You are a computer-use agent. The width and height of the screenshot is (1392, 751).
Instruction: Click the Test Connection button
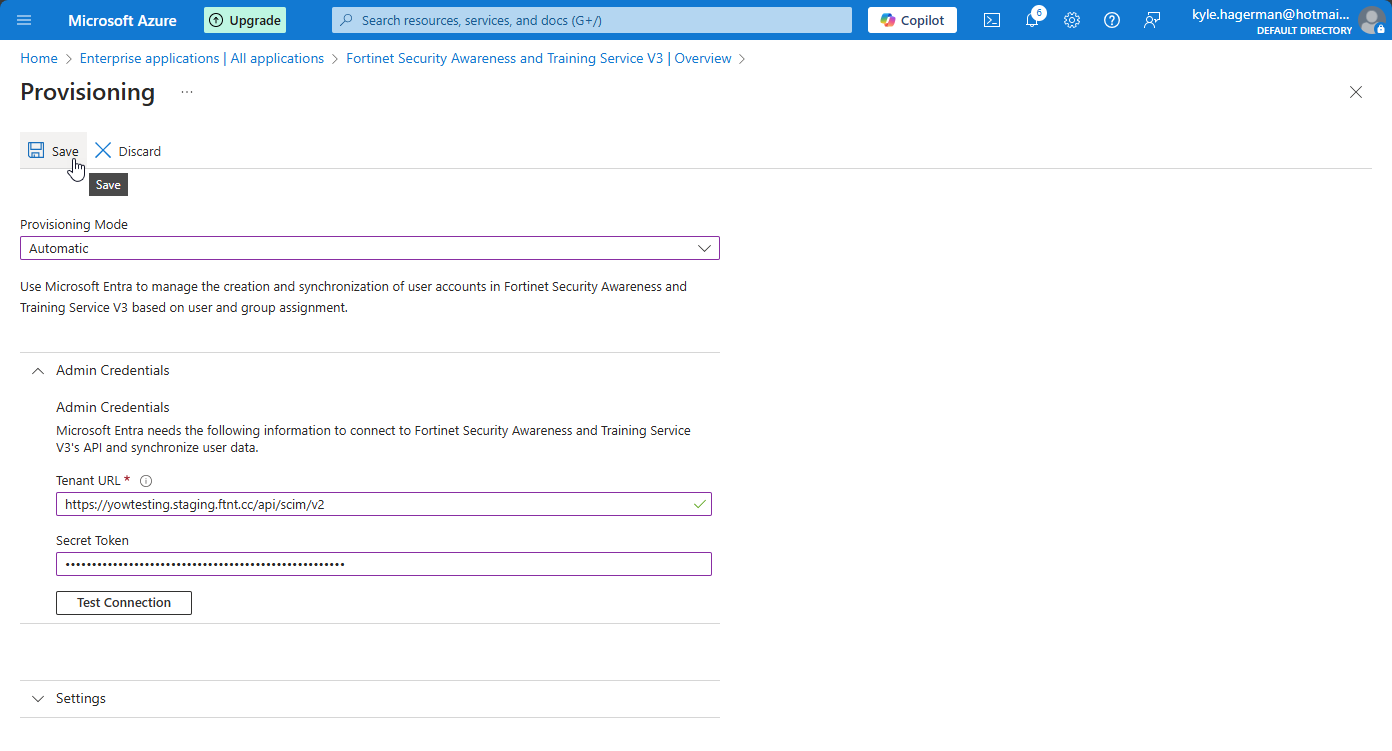pyautogui.click(x=124, y=603)
